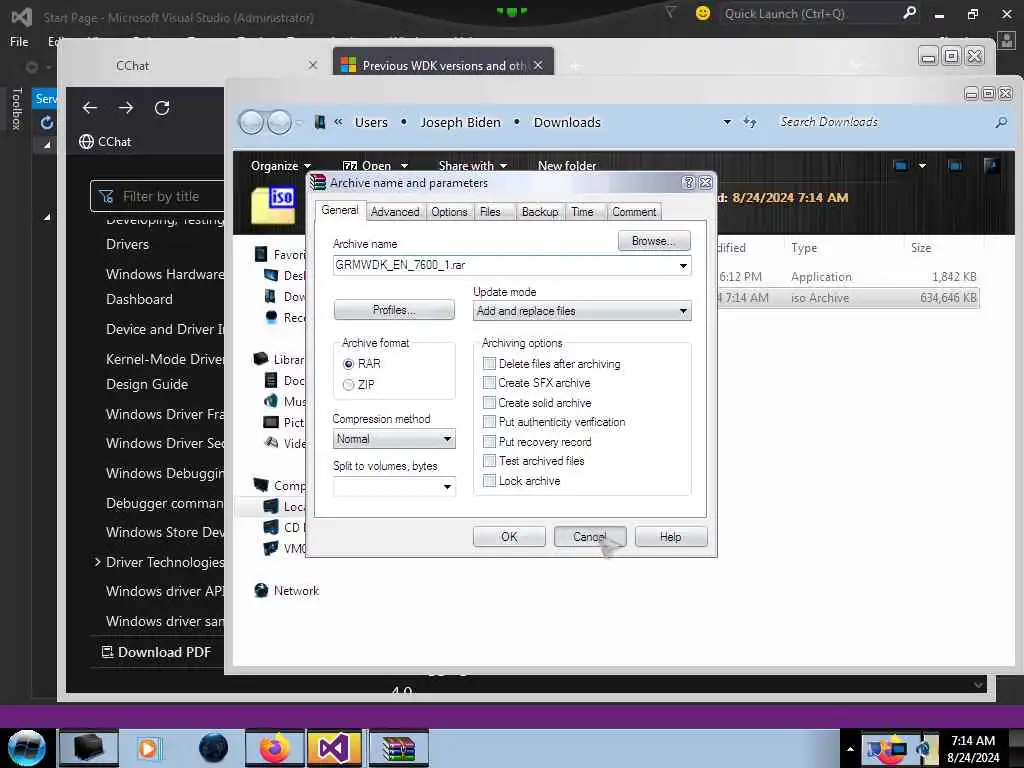This screenshot has height=768, width=1024.
Task: Click the Explorer forward navigation button
Action: pyautogui.click(x=280, y=122)
